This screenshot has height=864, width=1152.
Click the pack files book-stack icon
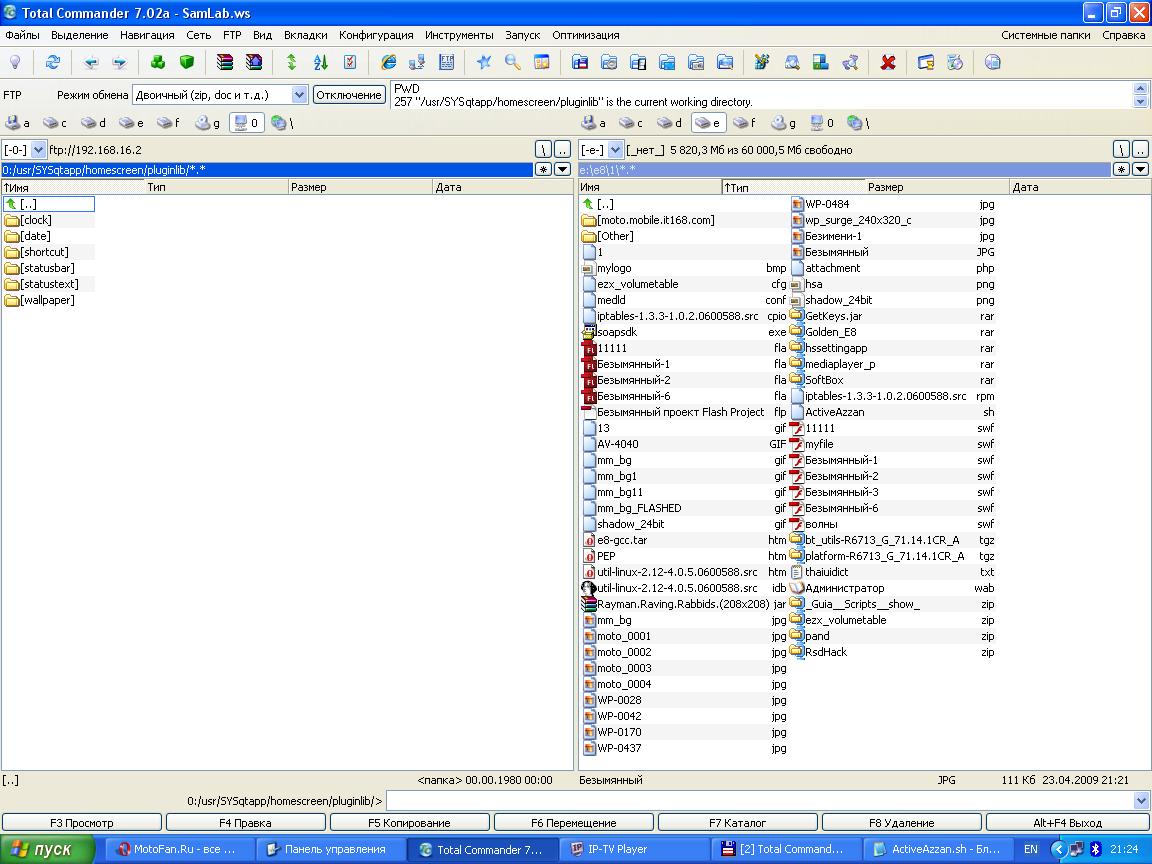(225, 62)
